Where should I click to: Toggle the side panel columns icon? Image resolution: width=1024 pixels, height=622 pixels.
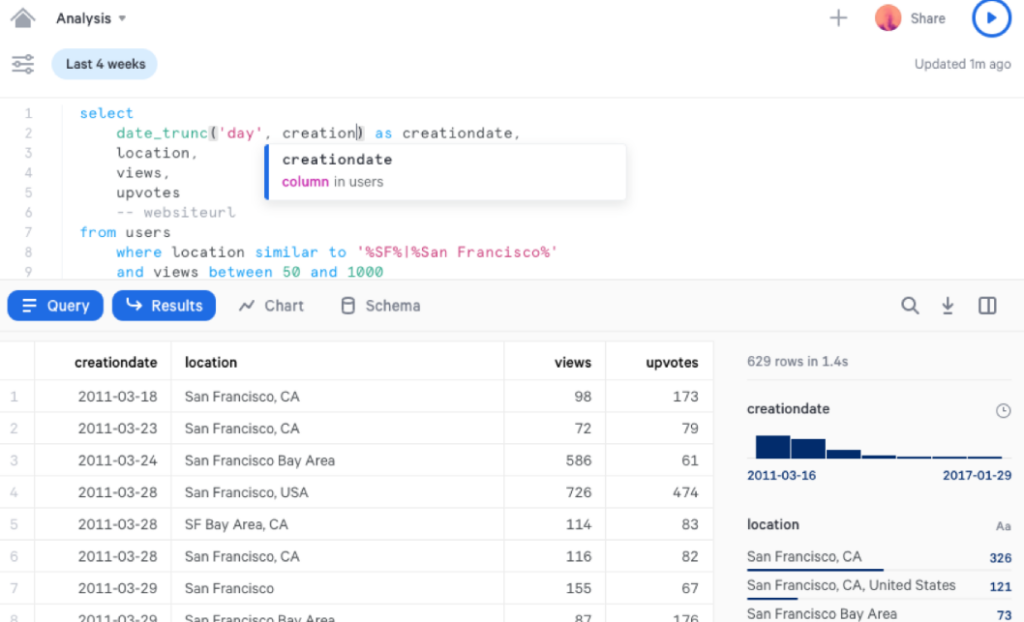coord(987,305)
